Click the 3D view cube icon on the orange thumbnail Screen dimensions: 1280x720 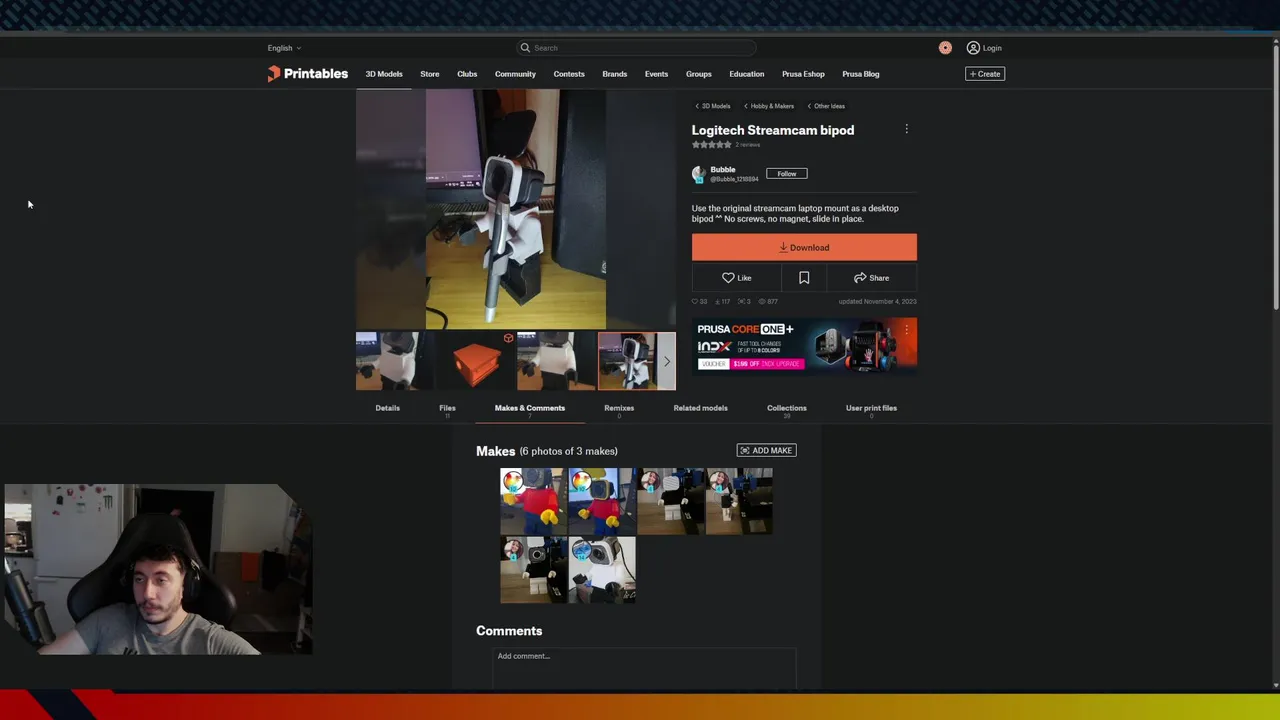click(508, 339)
